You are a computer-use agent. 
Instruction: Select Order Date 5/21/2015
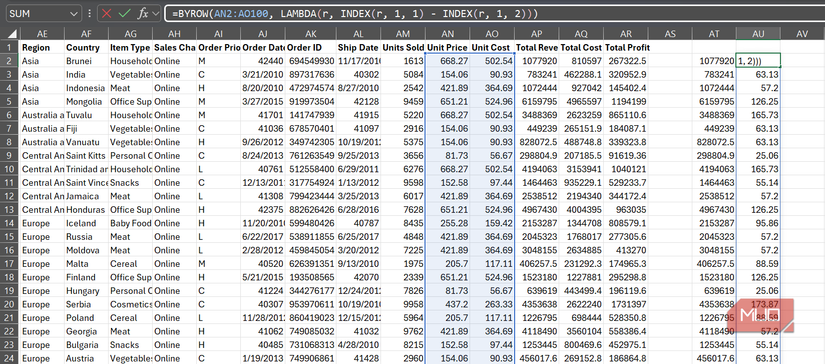pyautogui.click(x=263, y=277)
